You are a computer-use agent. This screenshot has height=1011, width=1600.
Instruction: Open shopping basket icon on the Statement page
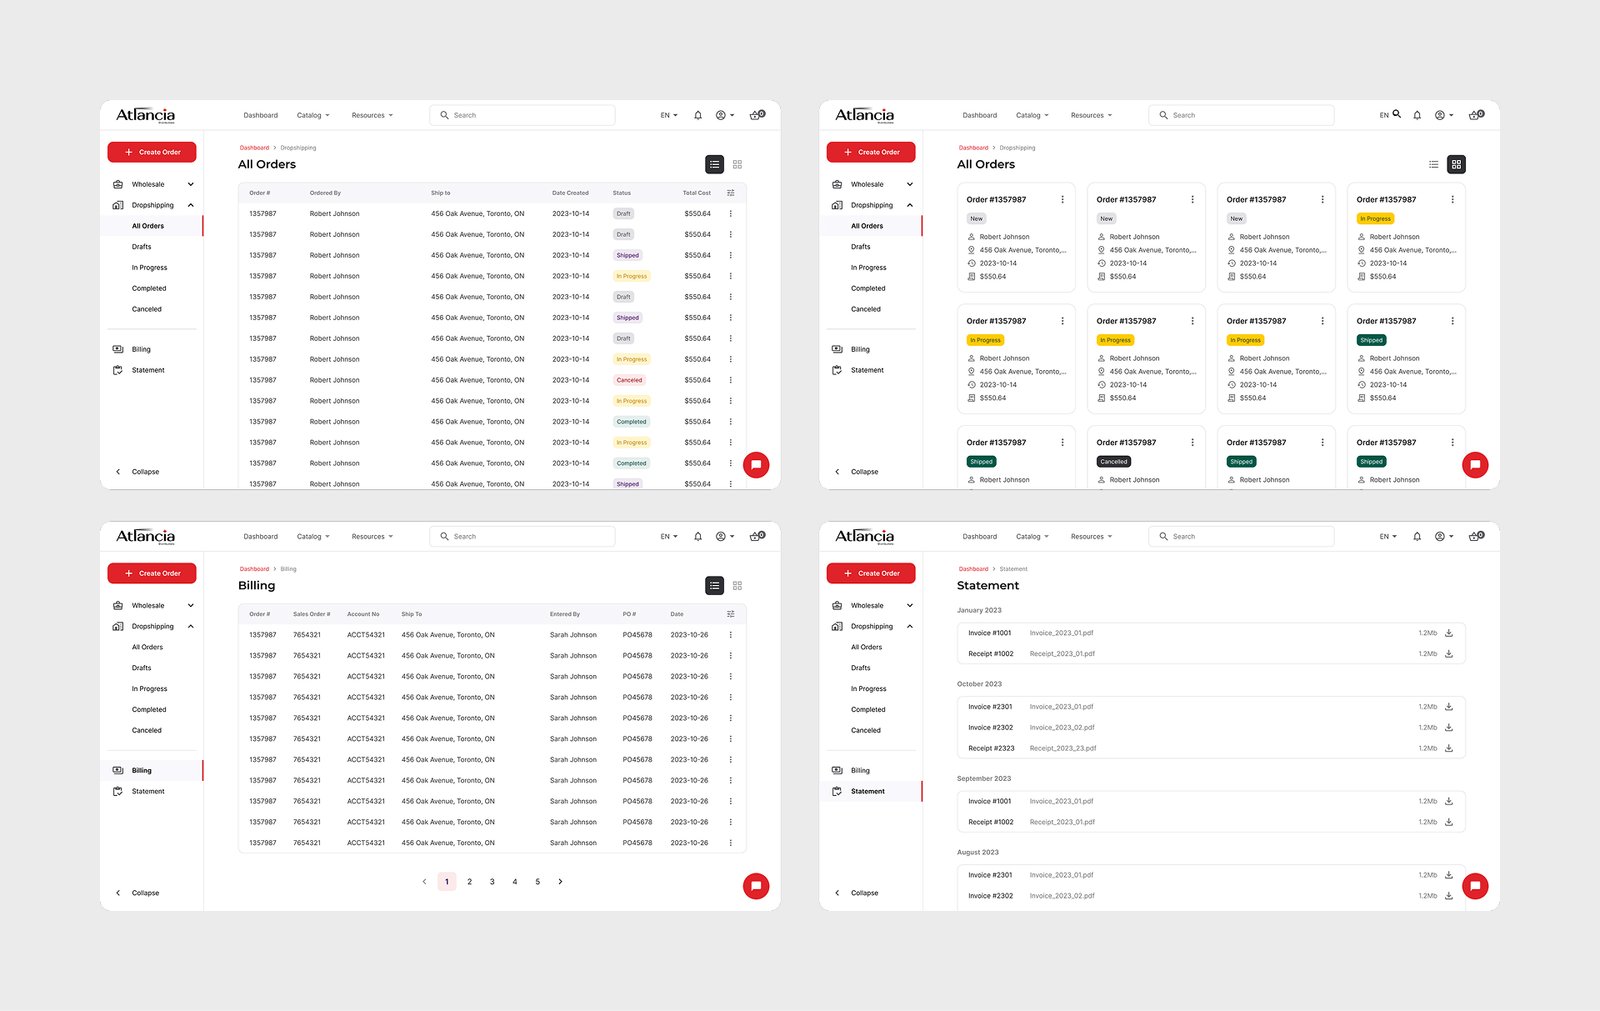(x=1476, y=536)
